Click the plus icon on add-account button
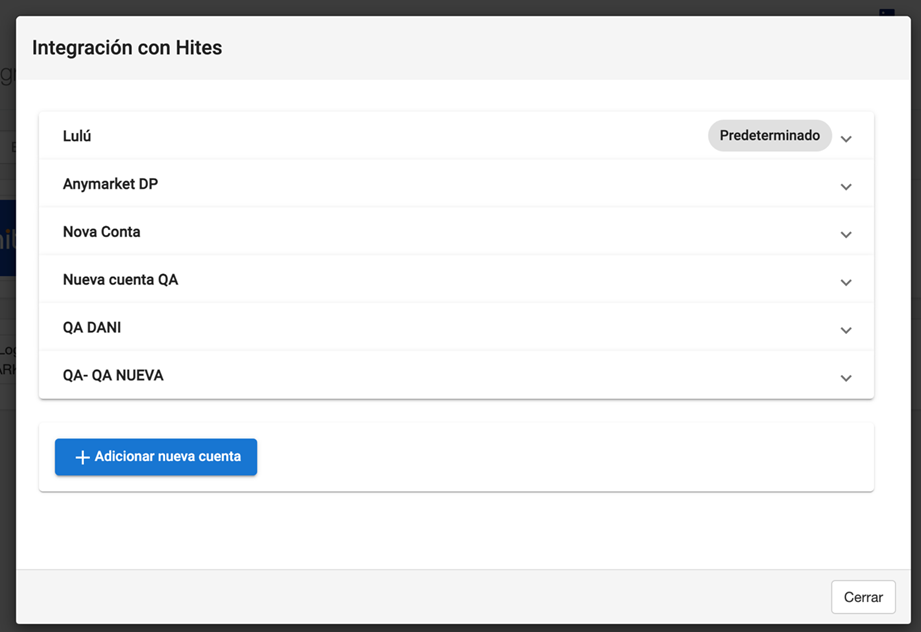921x632 pixels. [x=83, y=457]
